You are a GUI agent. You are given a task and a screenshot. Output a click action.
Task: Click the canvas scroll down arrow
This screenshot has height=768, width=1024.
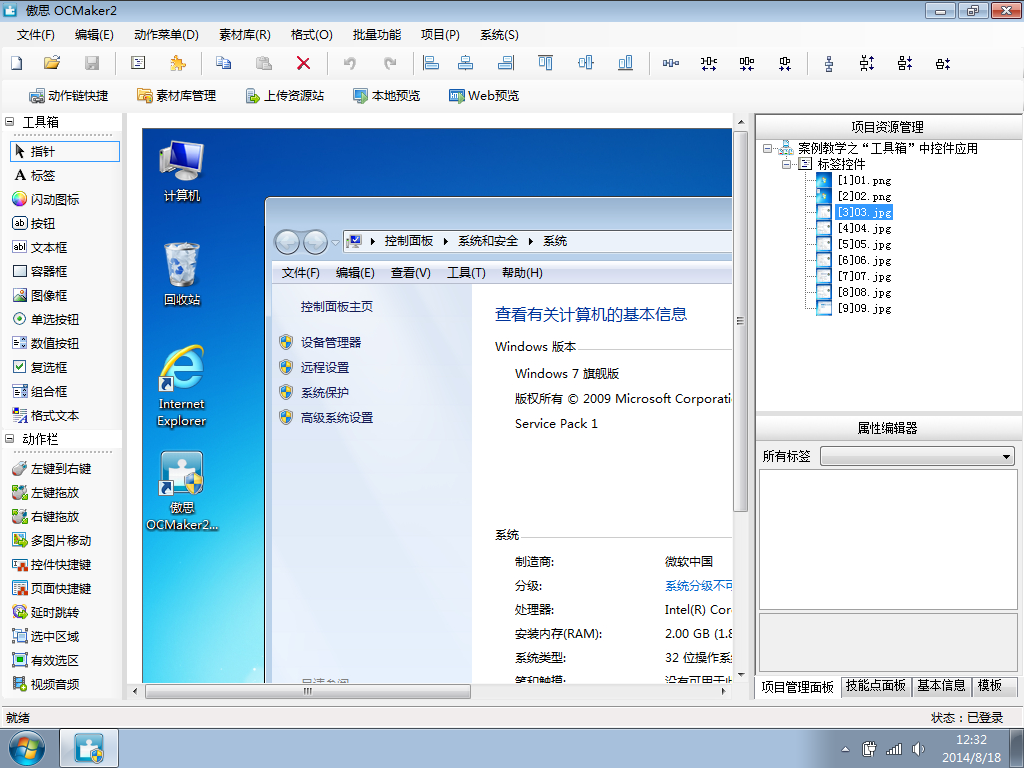(x=741, y=675)
